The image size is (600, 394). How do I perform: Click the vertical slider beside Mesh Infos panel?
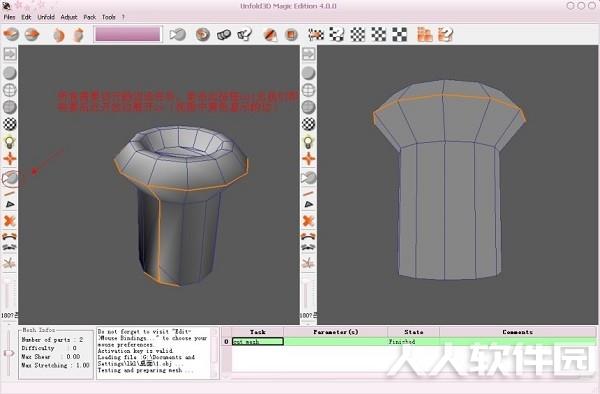tap(9, 354)
